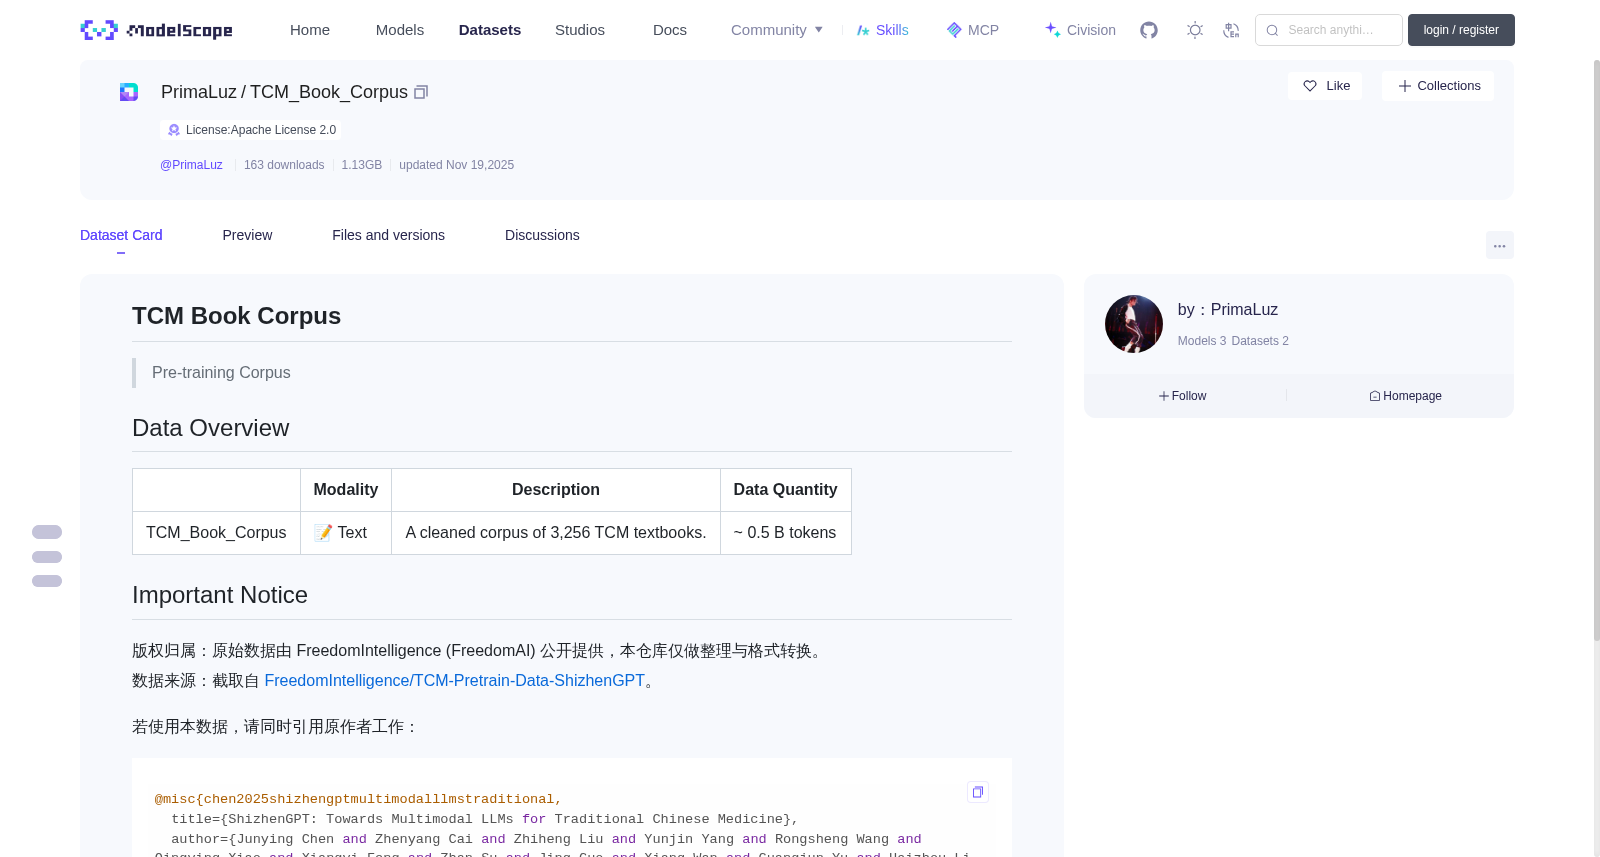1600x857 pixels.
Task: Open the GitHub icon link
Action: click(1149, 30)
